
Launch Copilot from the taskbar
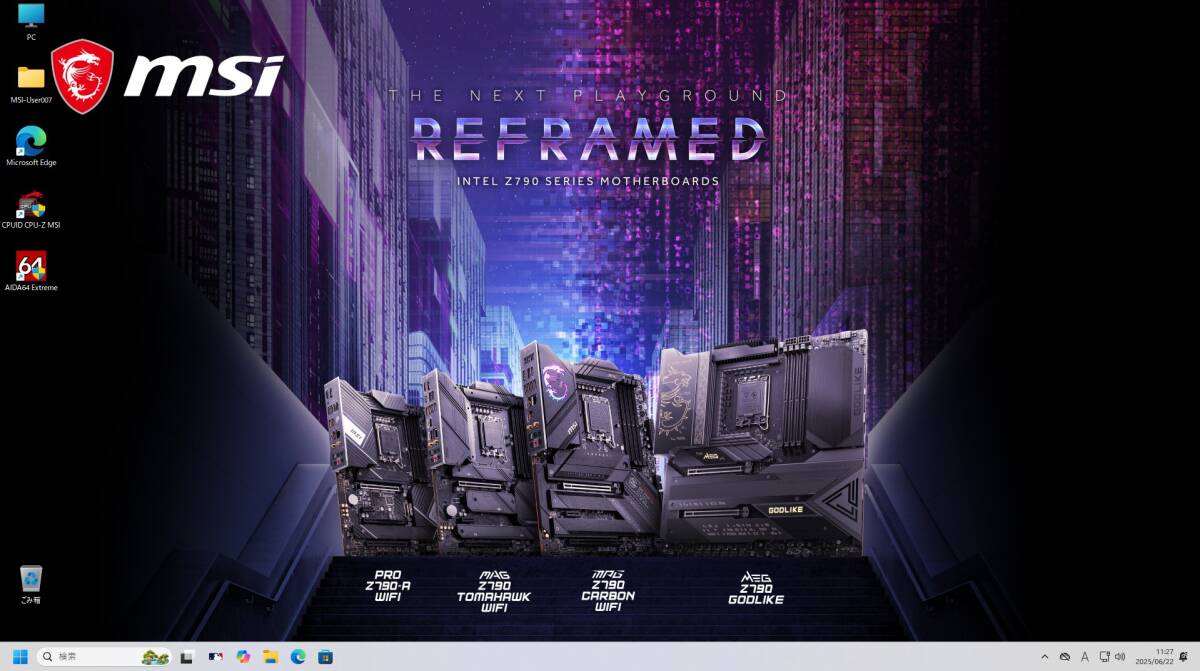click(243, 657)
